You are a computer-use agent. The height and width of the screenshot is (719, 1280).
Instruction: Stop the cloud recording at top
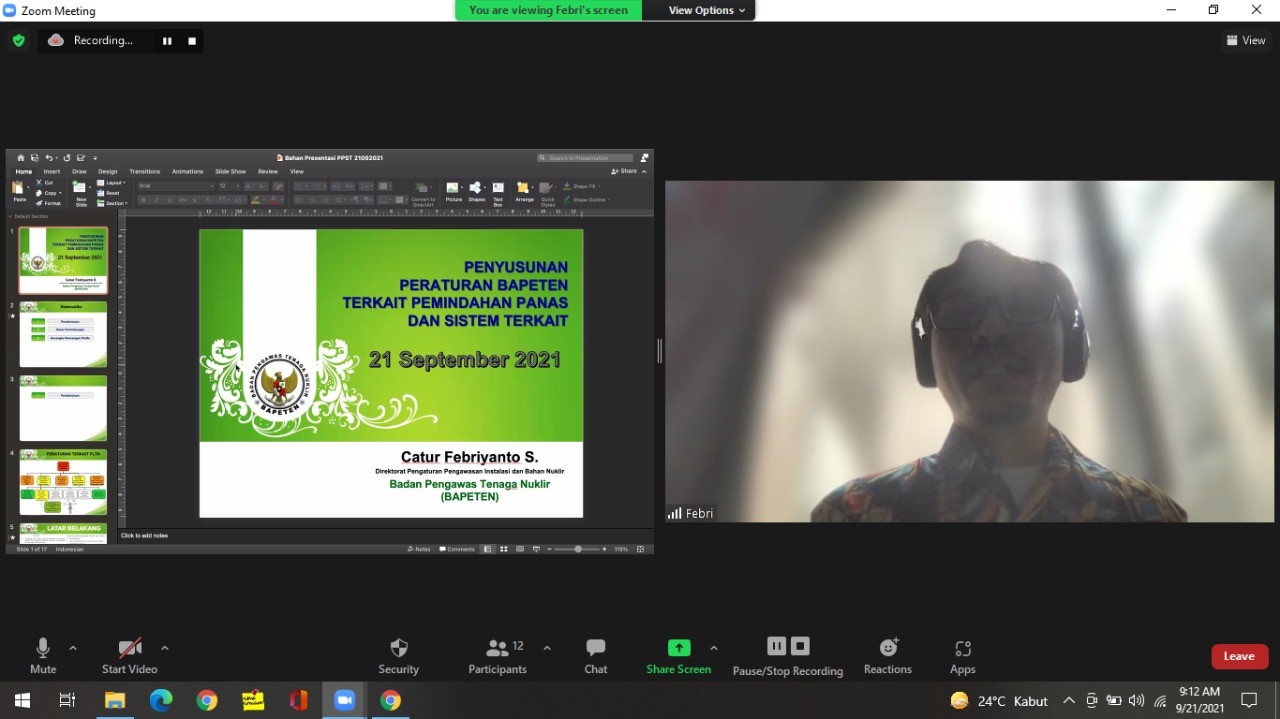[192, 41]
